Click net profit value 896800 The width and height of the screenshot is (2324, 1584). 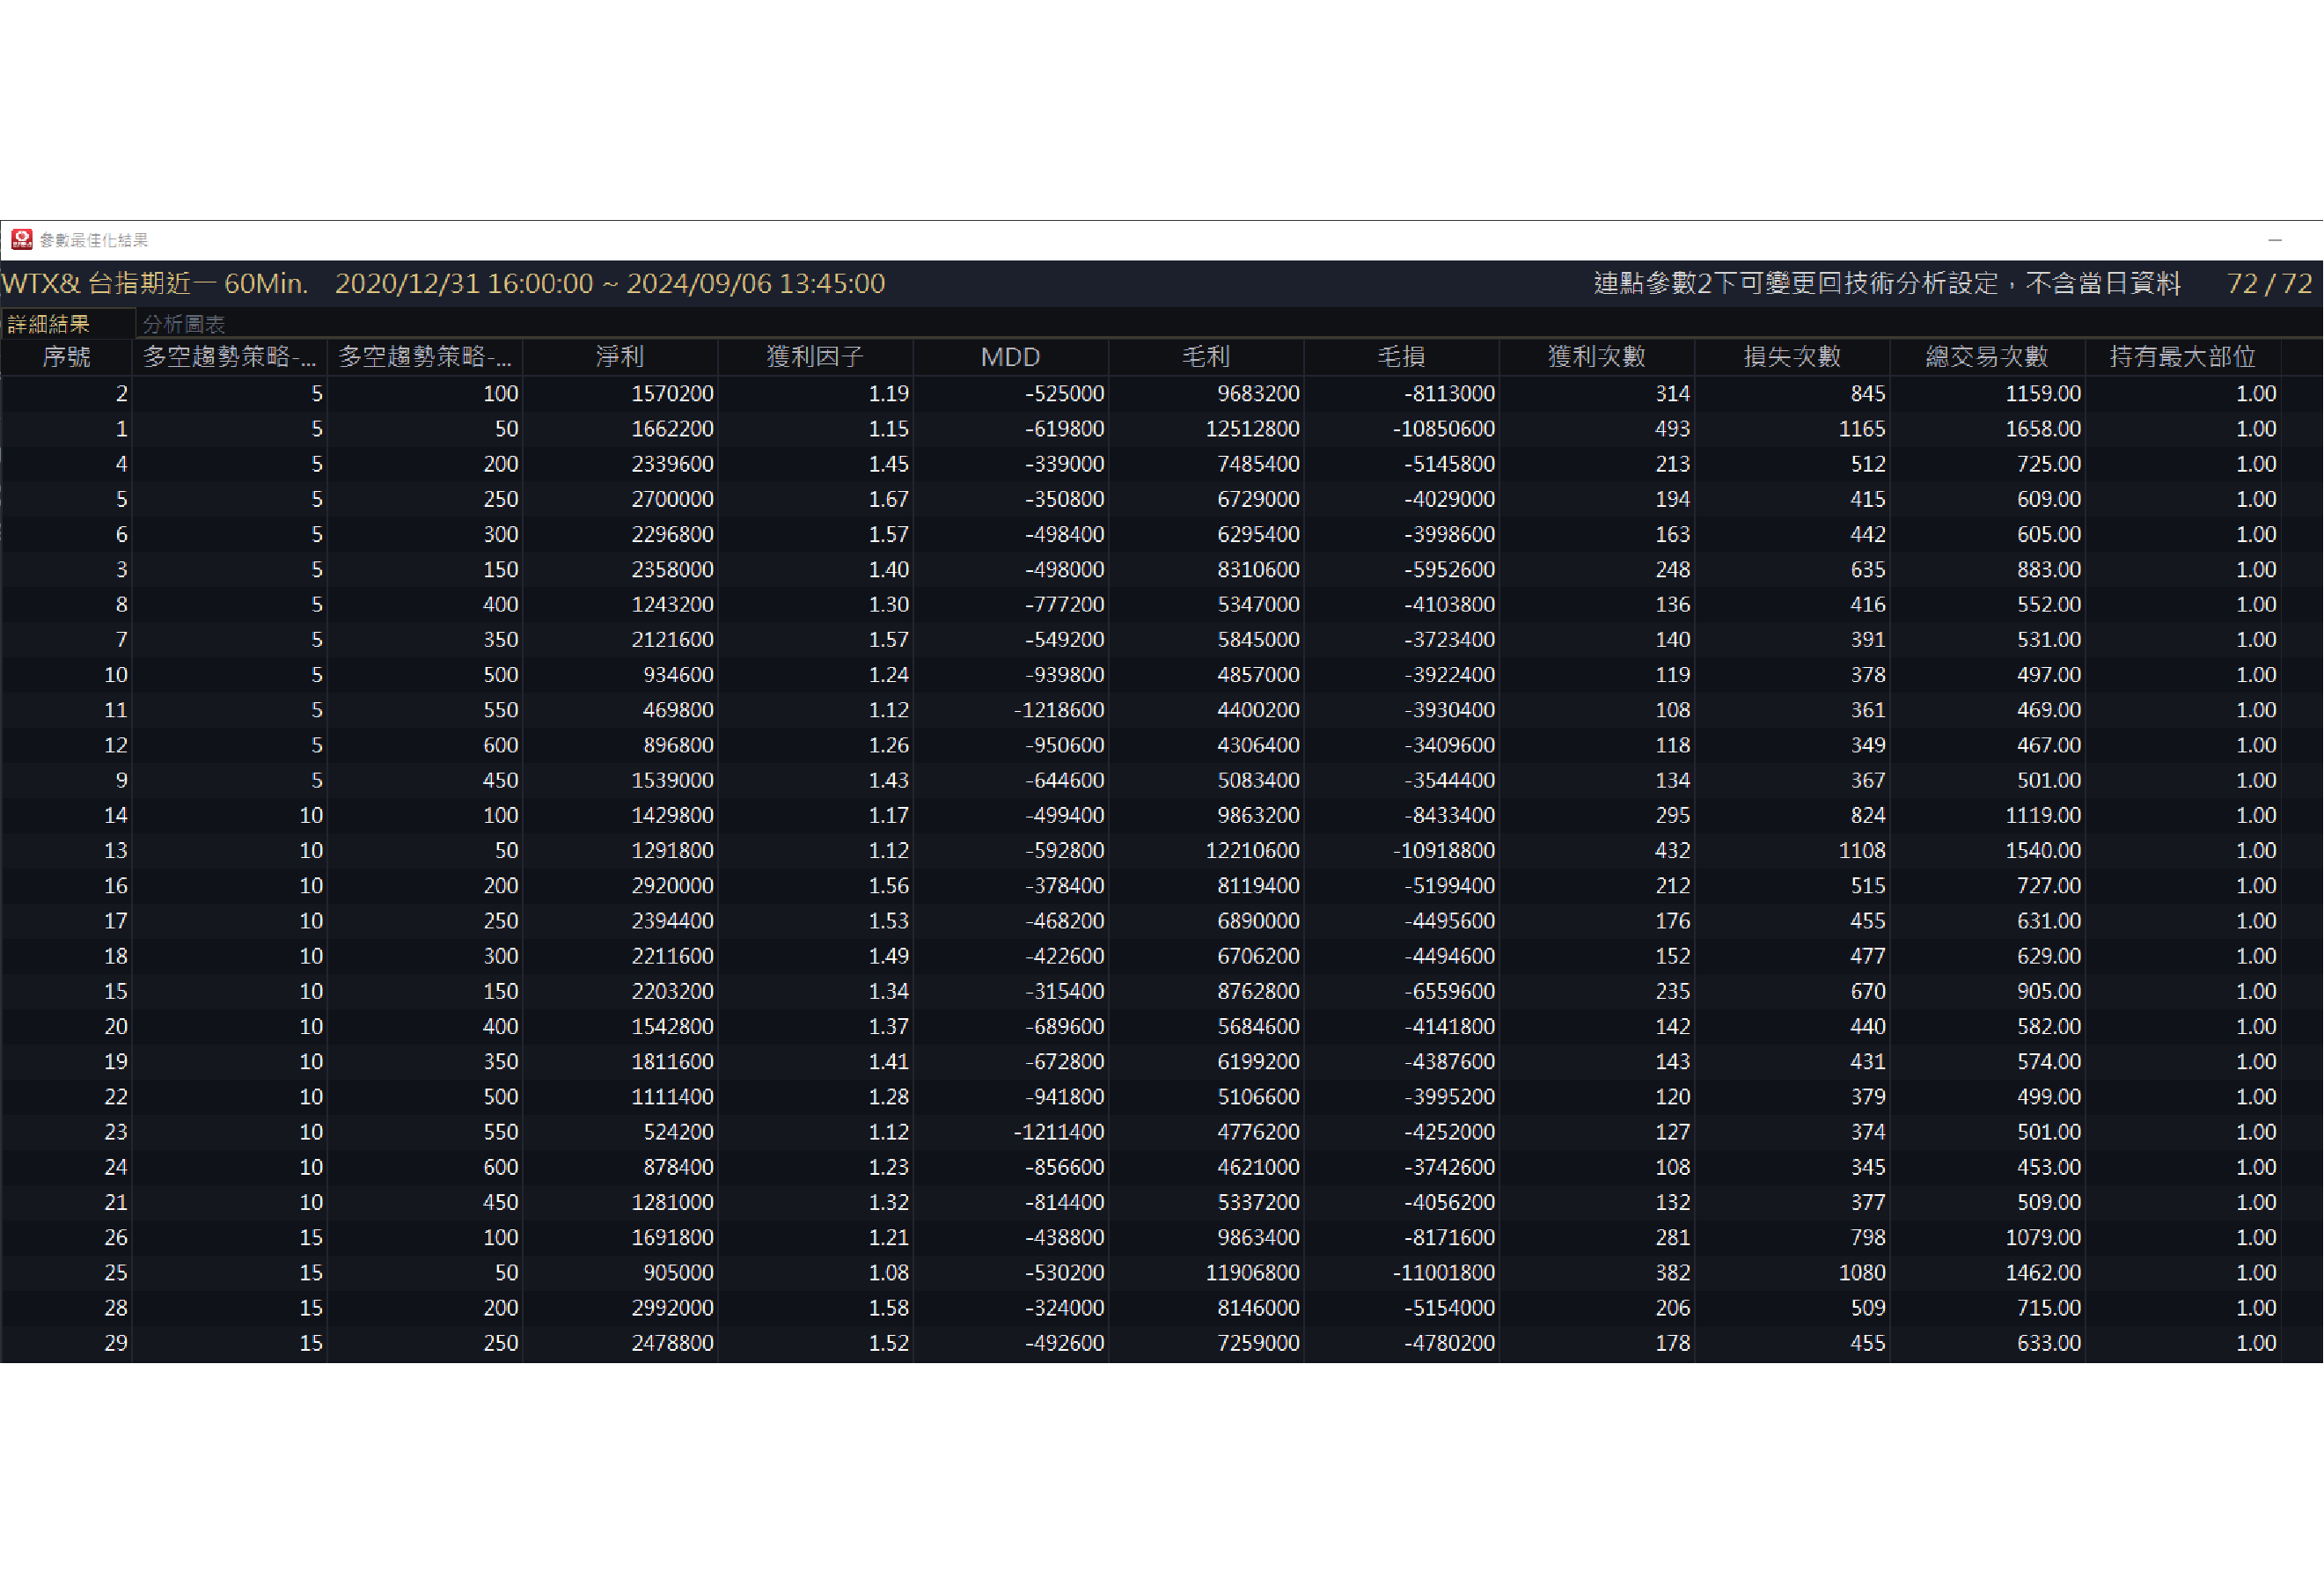(x=678, y=745)
